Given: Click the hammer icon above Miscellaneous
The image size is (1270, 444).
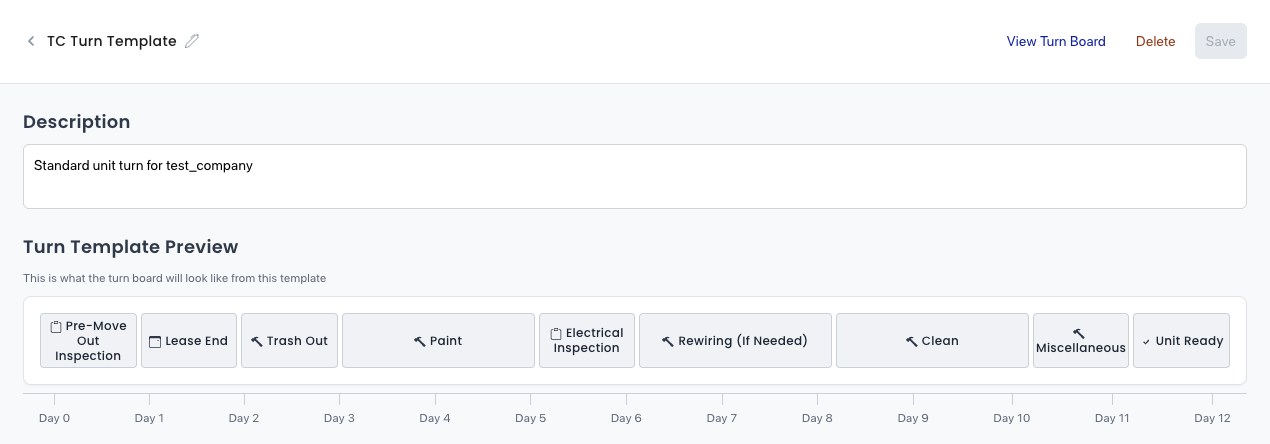Looking at the screenshot, I should (1079, 333).
